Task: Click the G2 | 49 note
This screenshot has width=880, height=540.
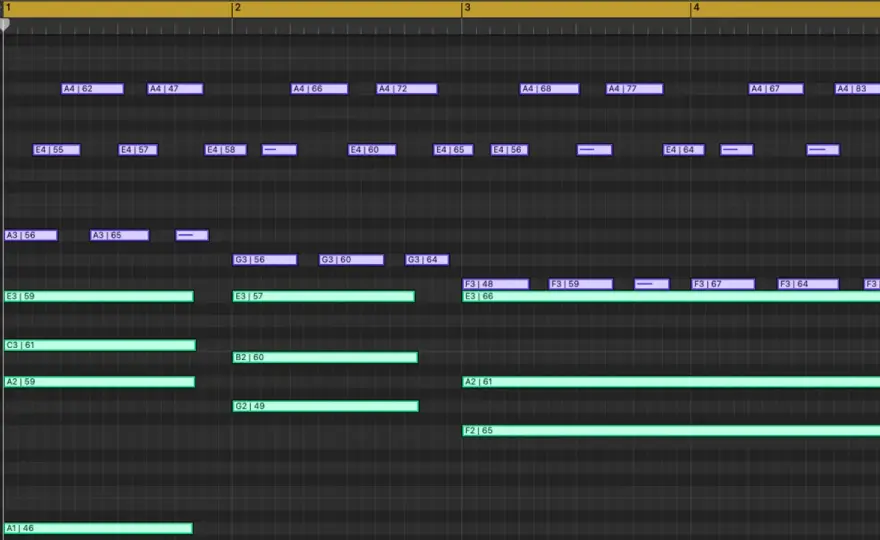Action: coord(326,406)
